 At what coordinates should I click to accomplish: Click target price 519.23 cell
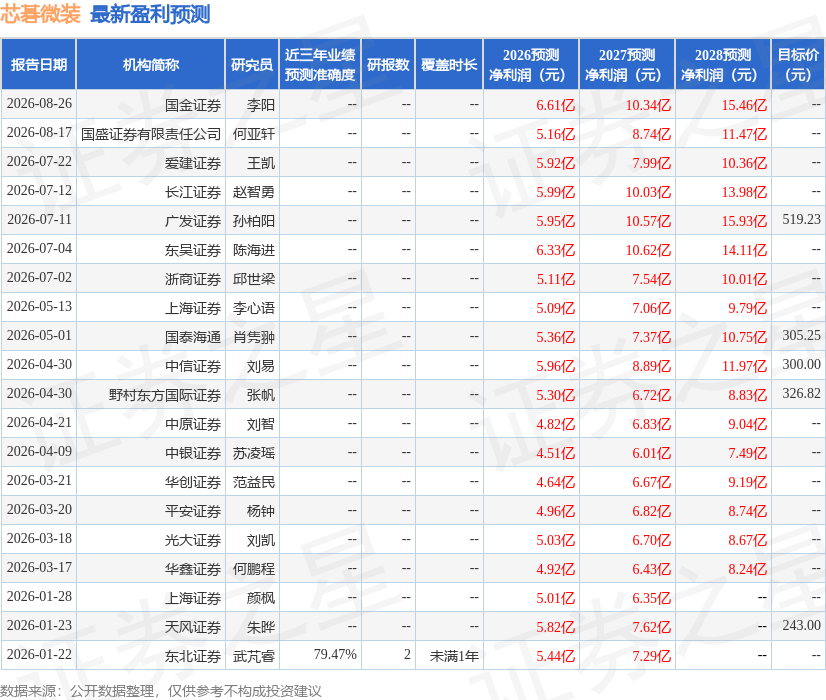coord(801,219)
